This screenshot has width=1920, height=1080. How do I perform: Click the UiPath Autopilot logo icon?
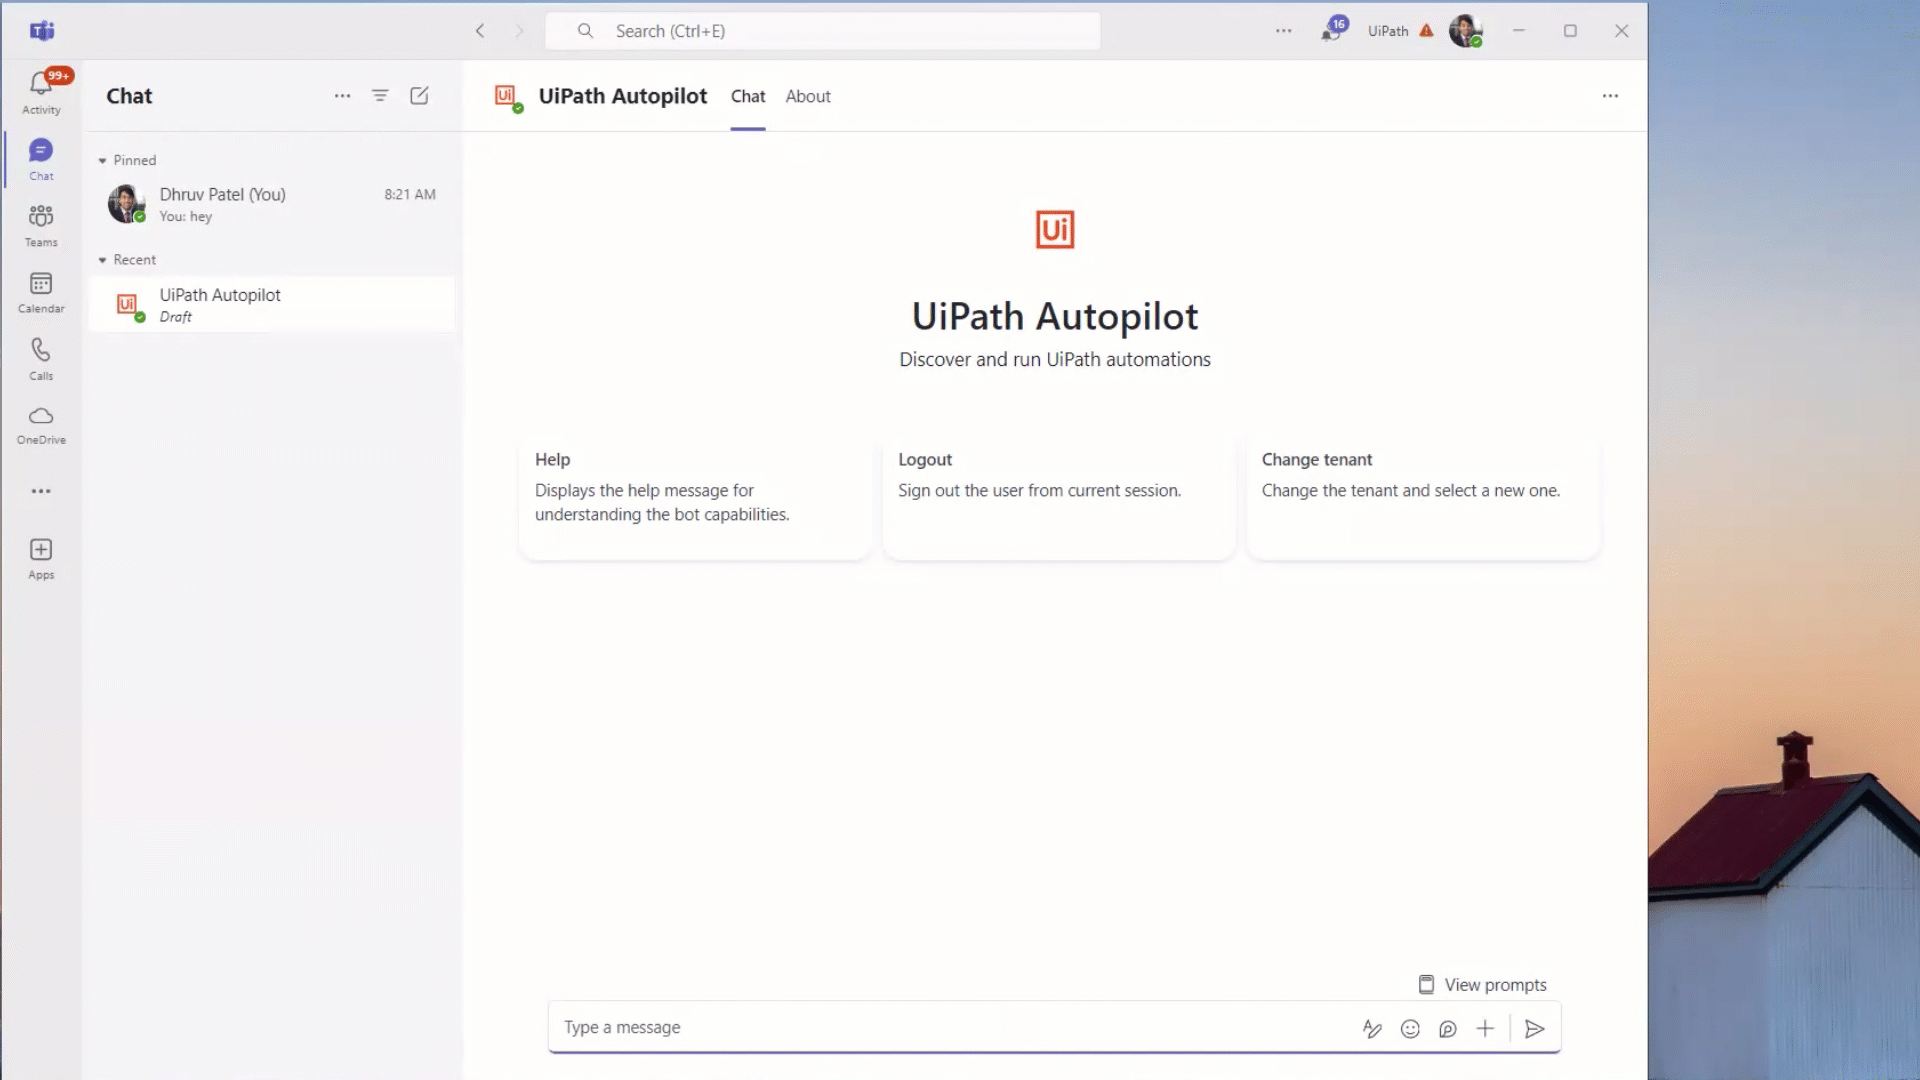click(x=1054, y=228)
